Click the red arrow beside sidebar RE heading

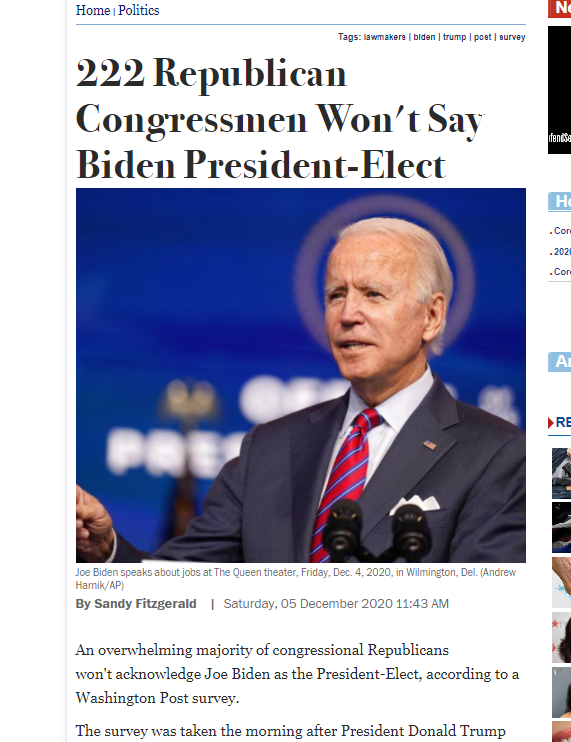click(551, 422)
